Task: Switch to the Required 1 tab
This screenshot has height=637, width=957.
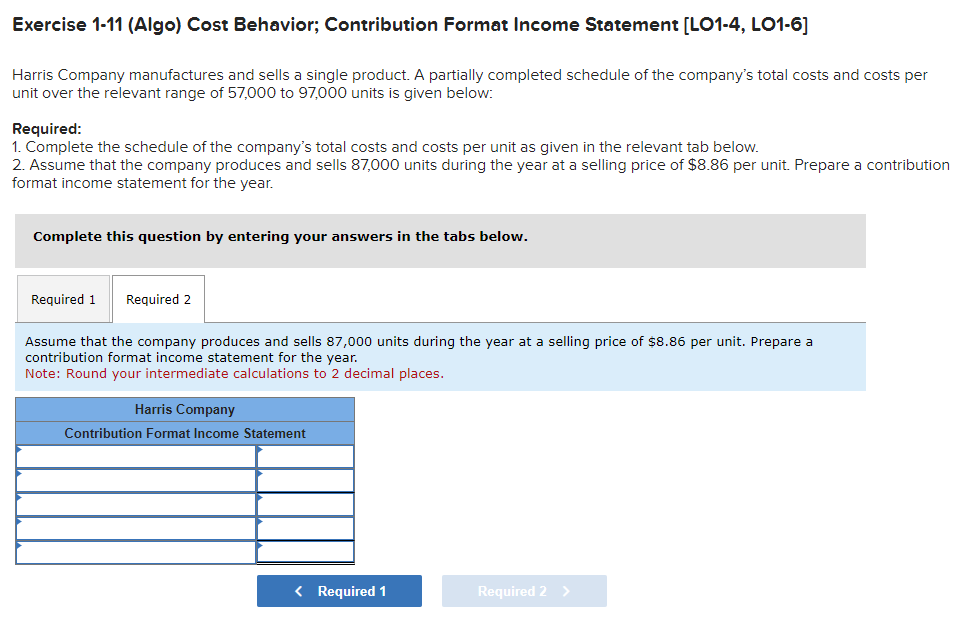Action: click(63, 299)
